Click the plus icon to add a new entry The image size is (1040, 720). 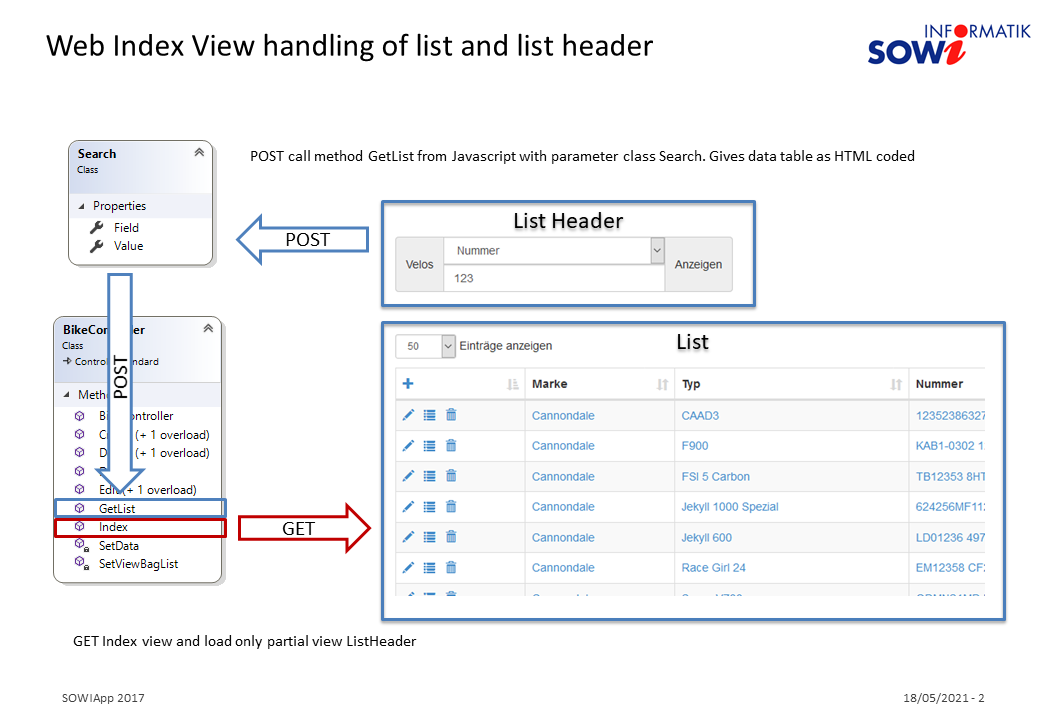tap(407, 383)
